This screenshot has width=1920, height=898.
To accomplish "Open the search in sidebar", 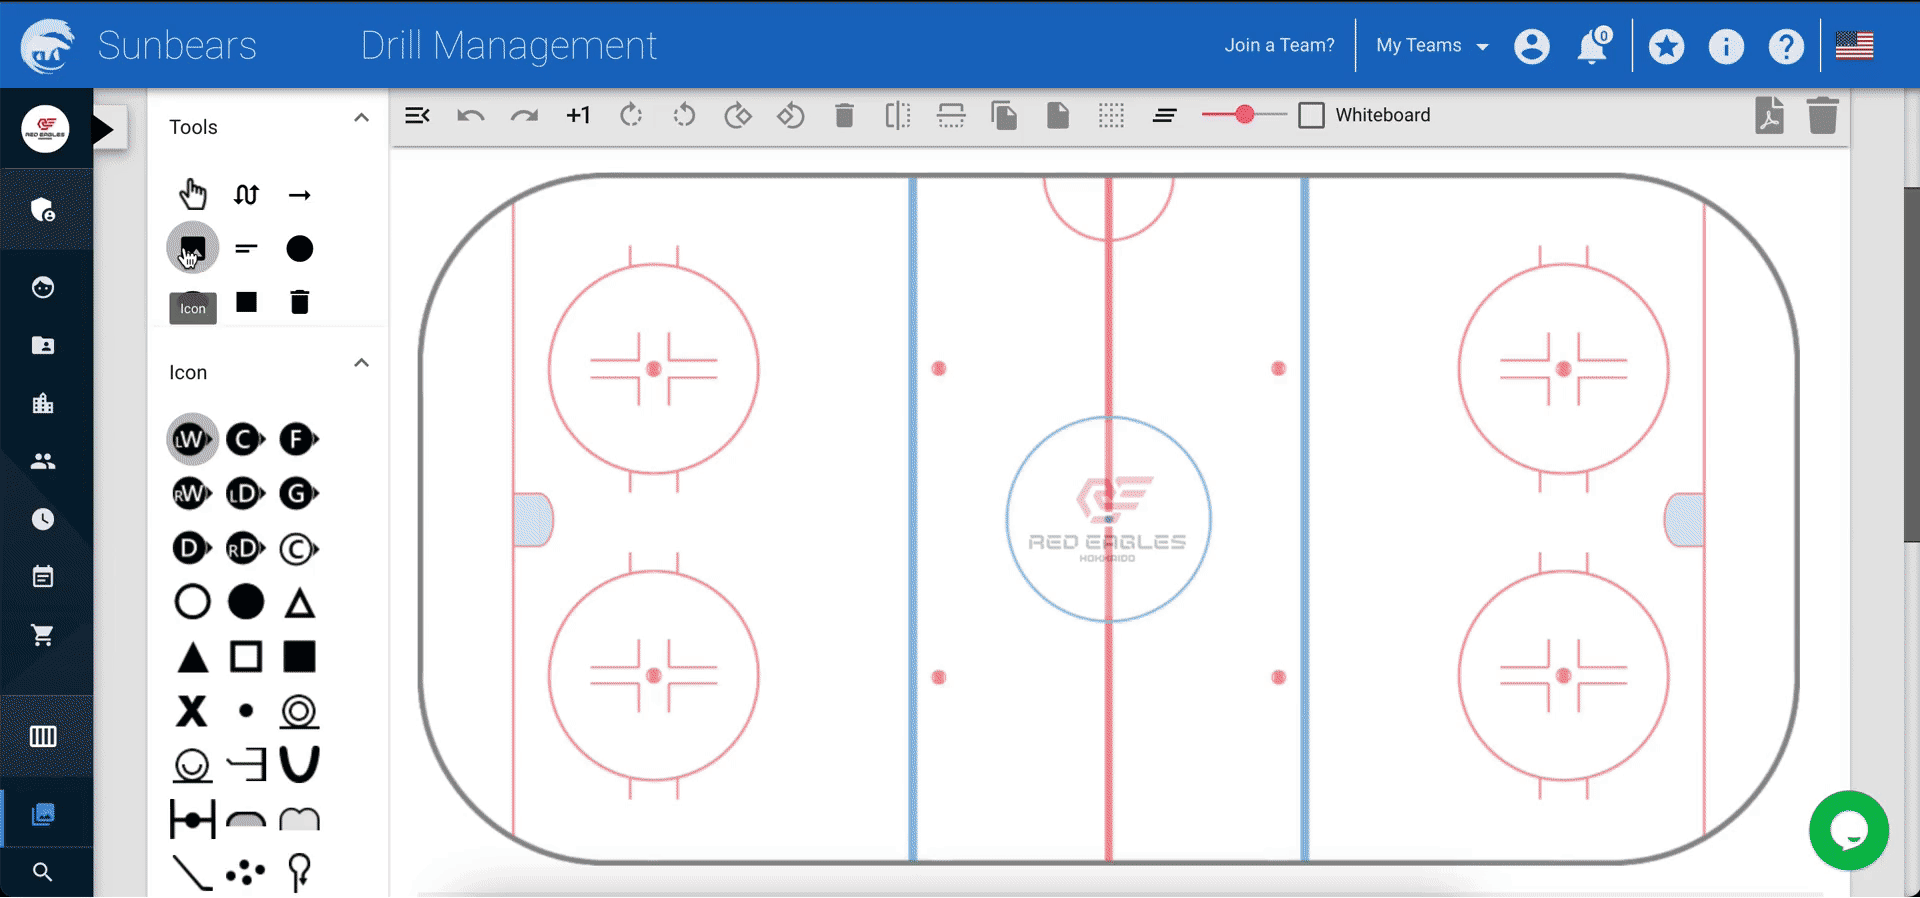I will point(42,872).
